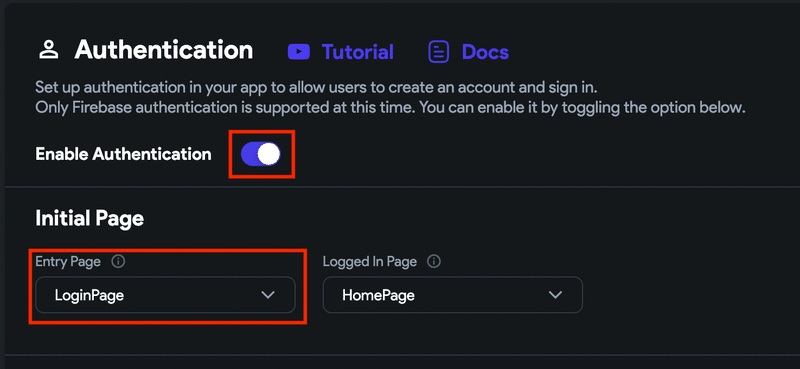Expand the chevron arrow in HomePage field
This screenshot has width=800, height=369.
click(555, 295)
